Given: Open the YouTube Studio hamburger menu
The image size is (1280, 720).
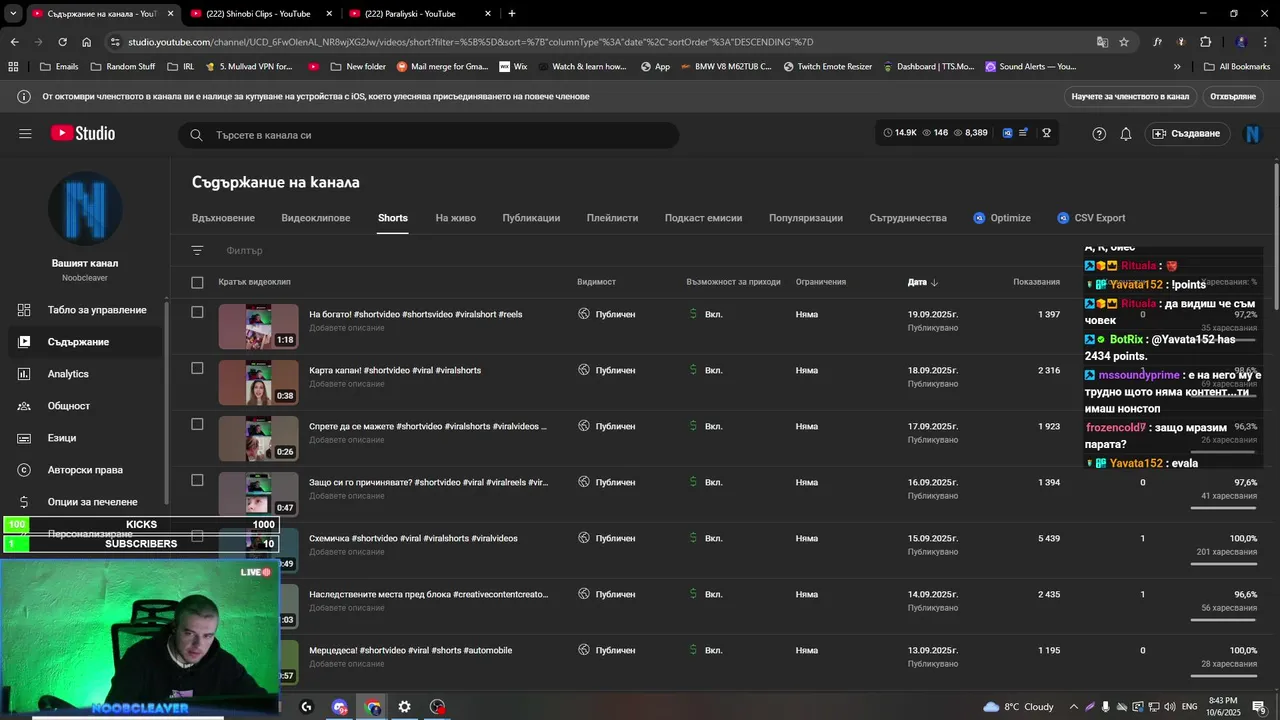Looking at the screenshot, I should (25, 133).
